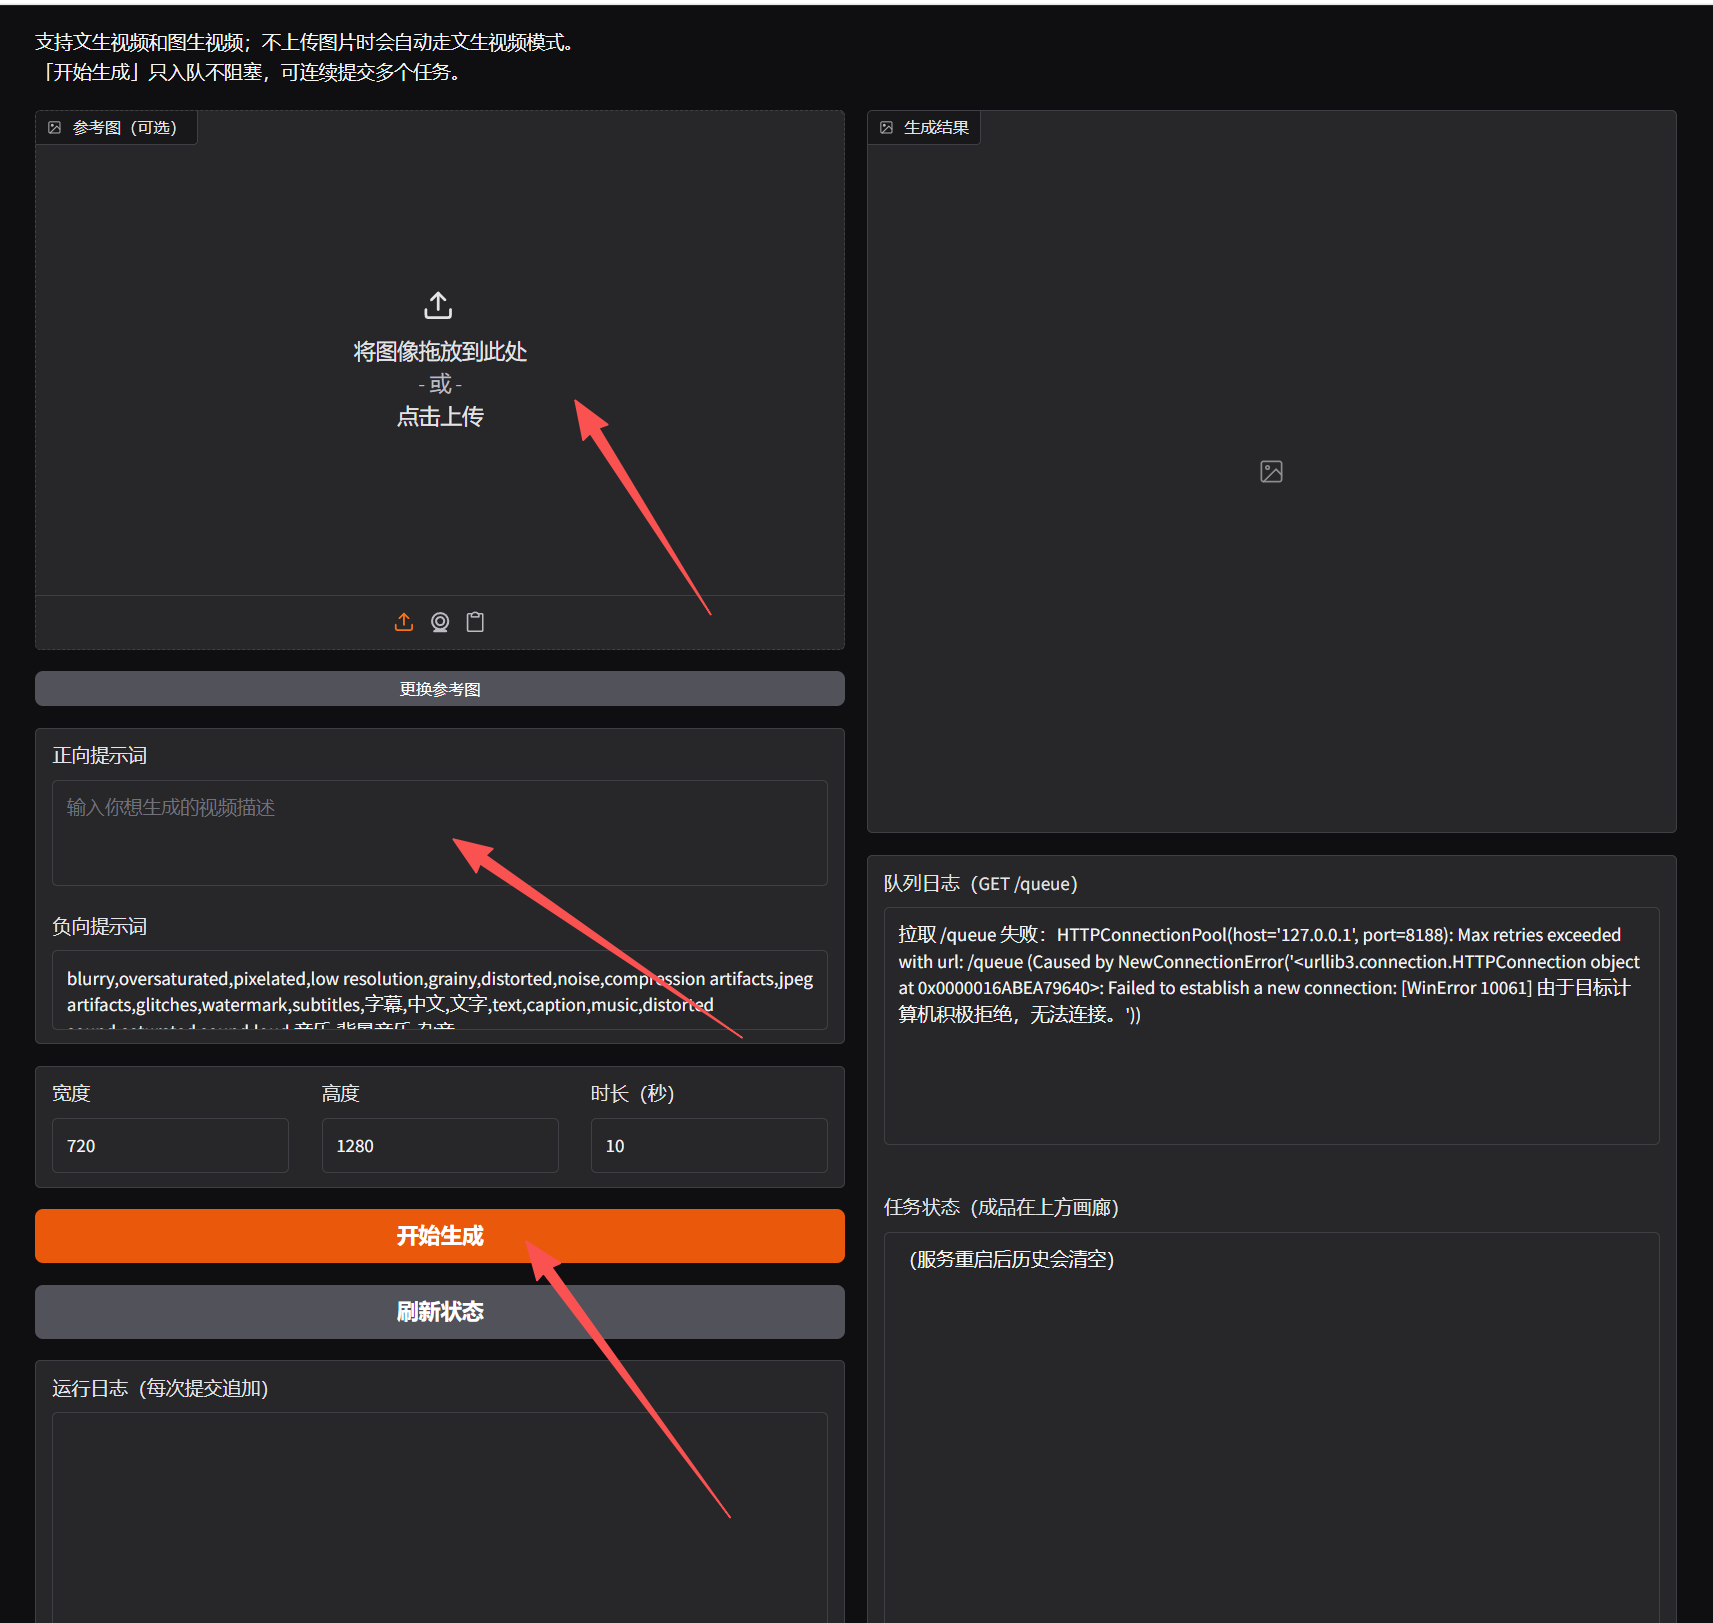
Task: Click inside the 负向提示词 text area
Action: (440, 990)
